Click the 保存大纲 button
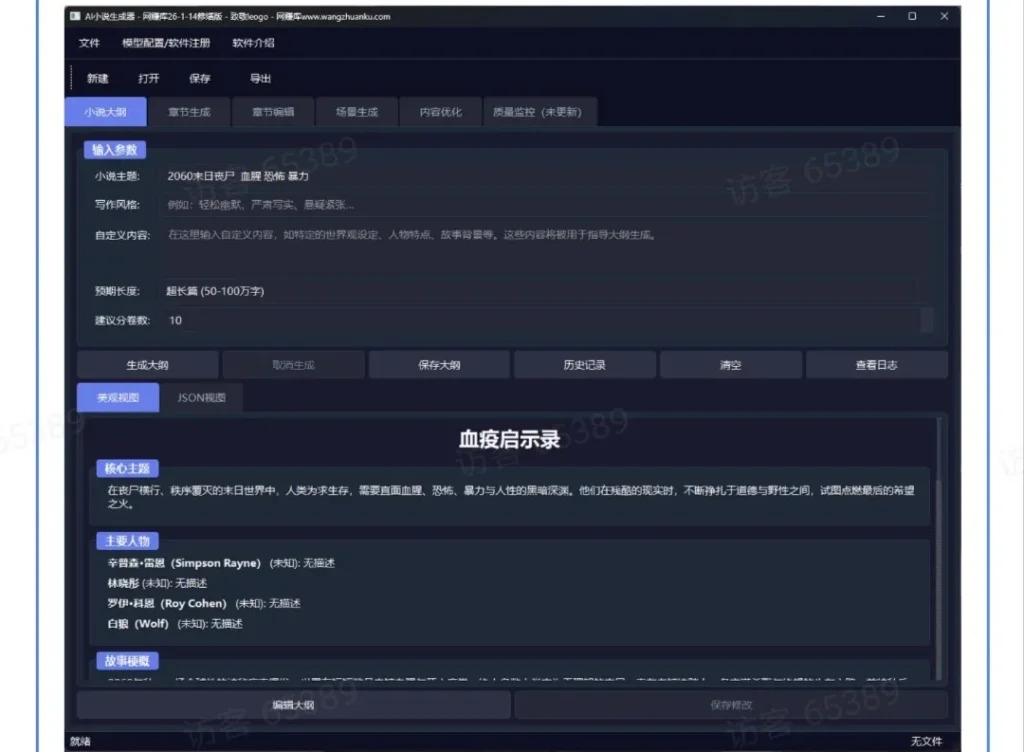The image size is (1024, 752). click(439, 365)
